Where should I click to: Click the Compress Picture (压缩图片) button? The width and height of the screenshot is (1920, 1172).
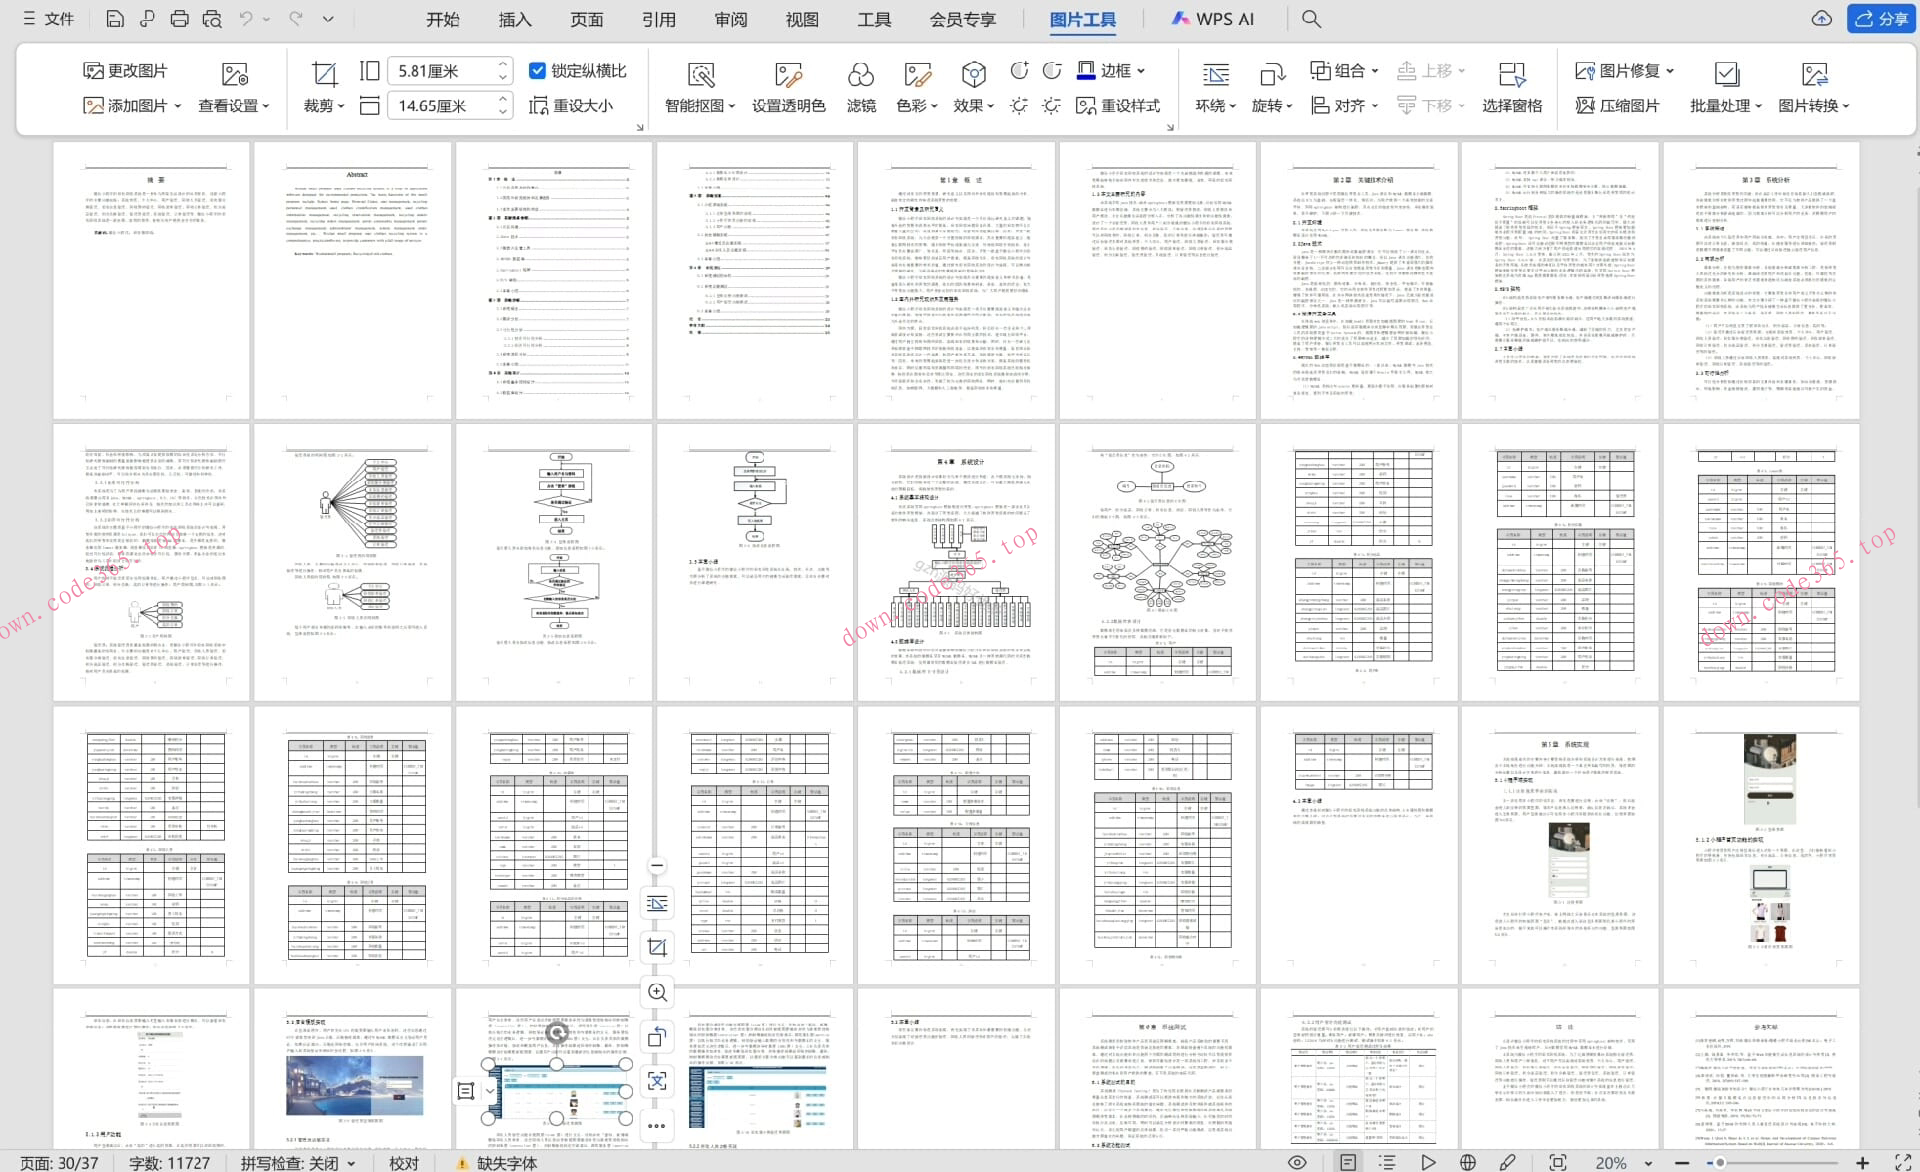tap(1617, 106)
